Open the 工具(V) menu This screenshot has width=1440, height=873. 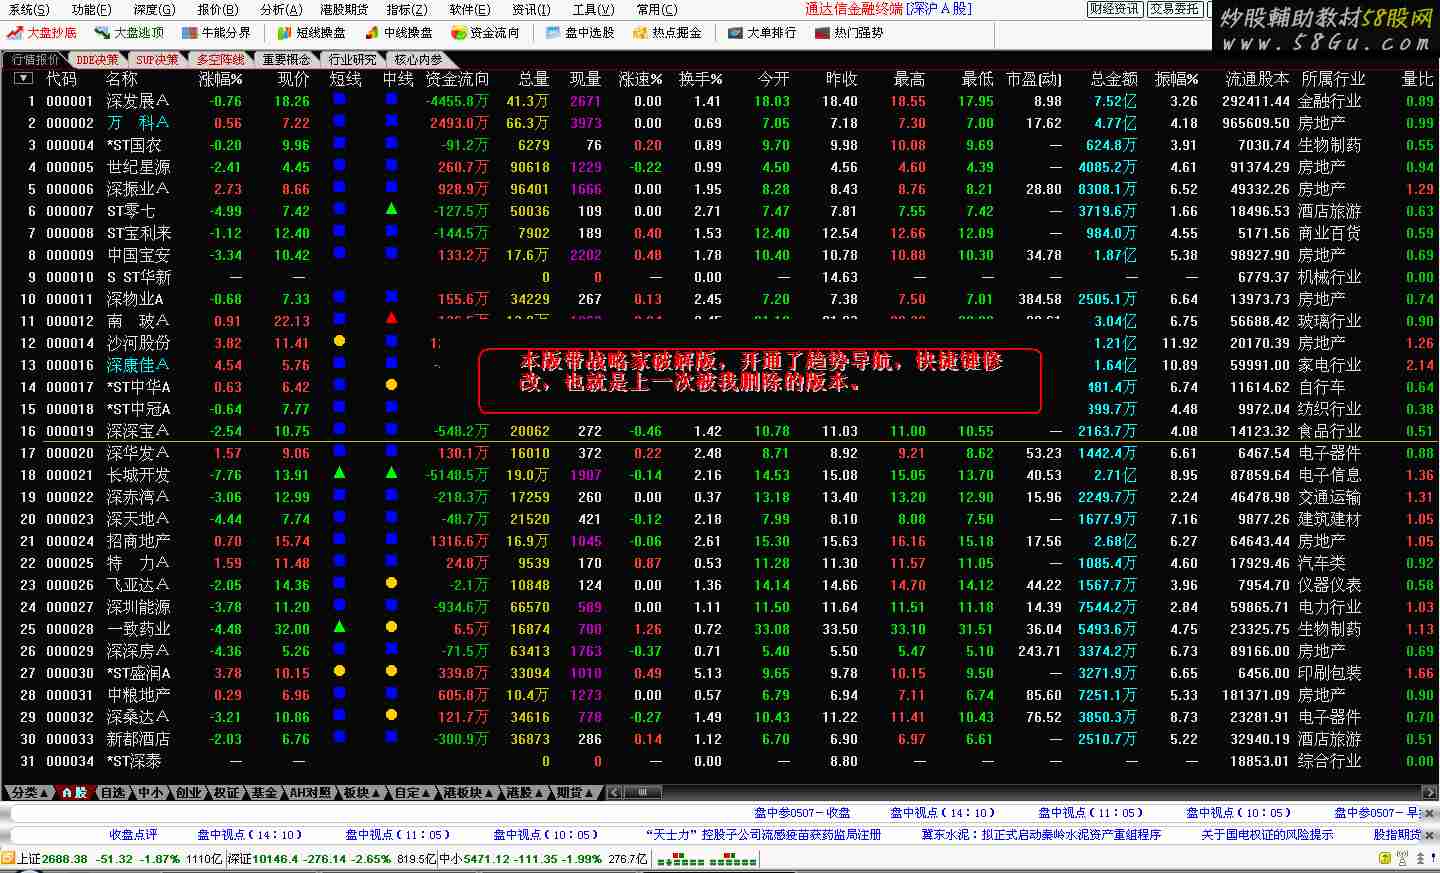(x=593, y=9)
